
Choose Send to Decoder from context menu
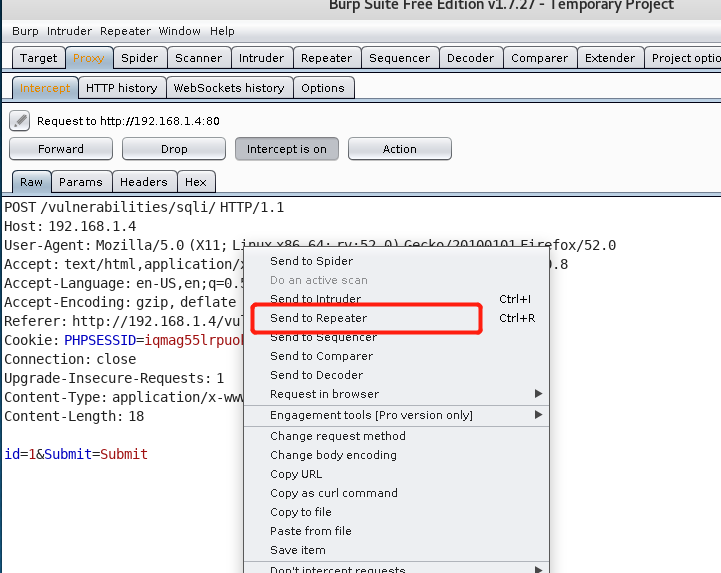click(396, 375)
